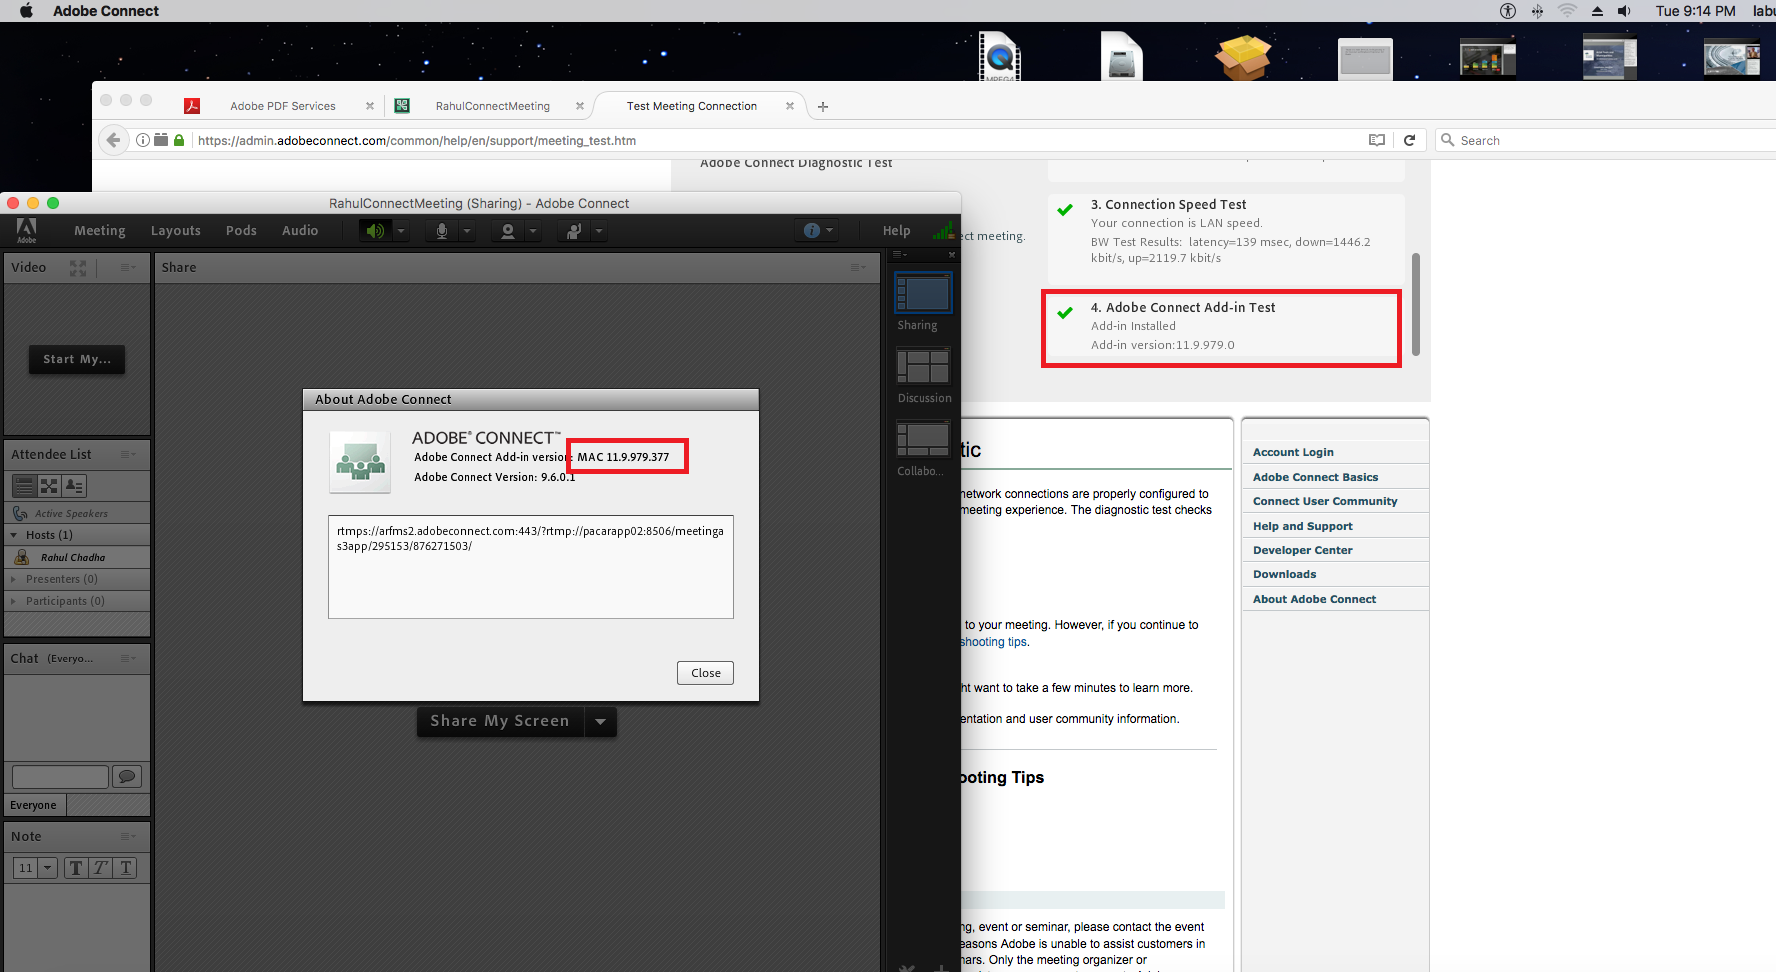Click the underline T button in Note pod
Image resolution: width=1776 pixels, height=972 pixels.
(126, 868)
